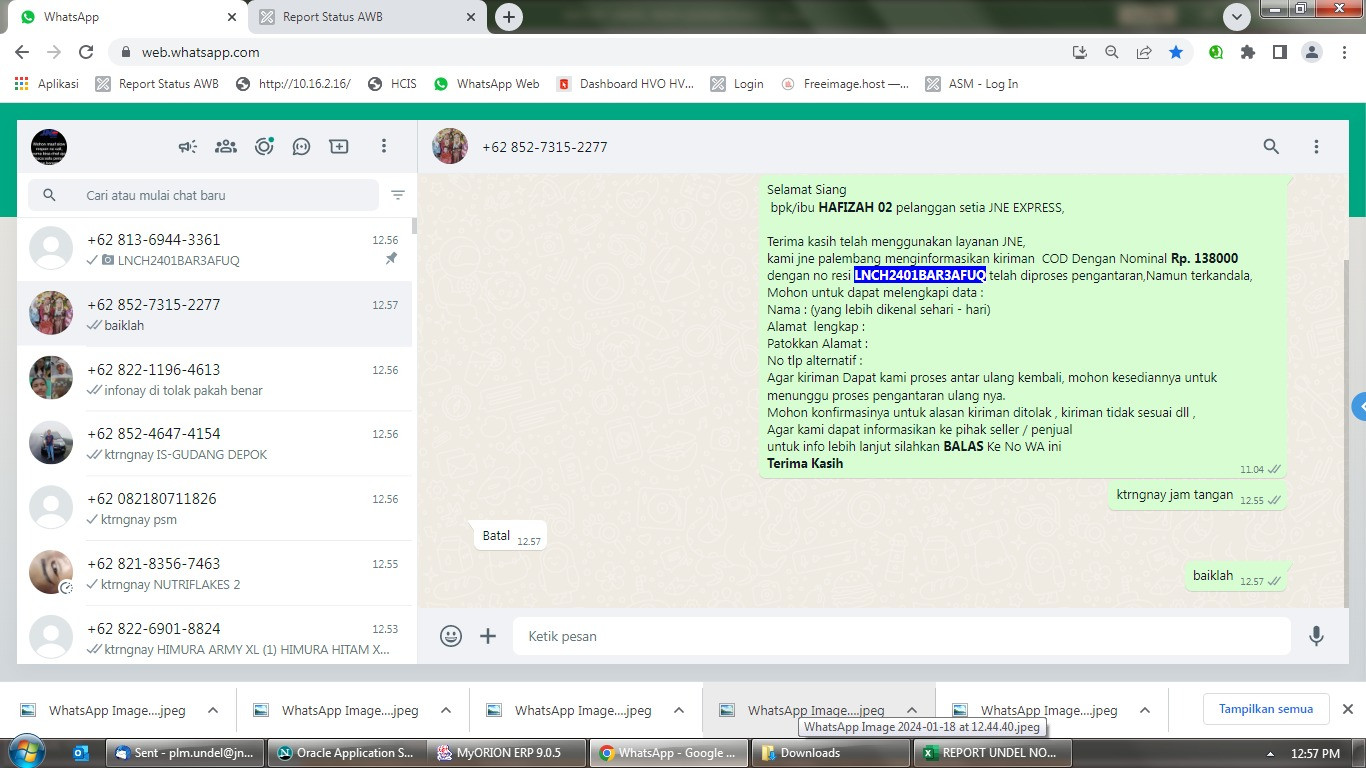Open a new browser tab

coord(509,17)
